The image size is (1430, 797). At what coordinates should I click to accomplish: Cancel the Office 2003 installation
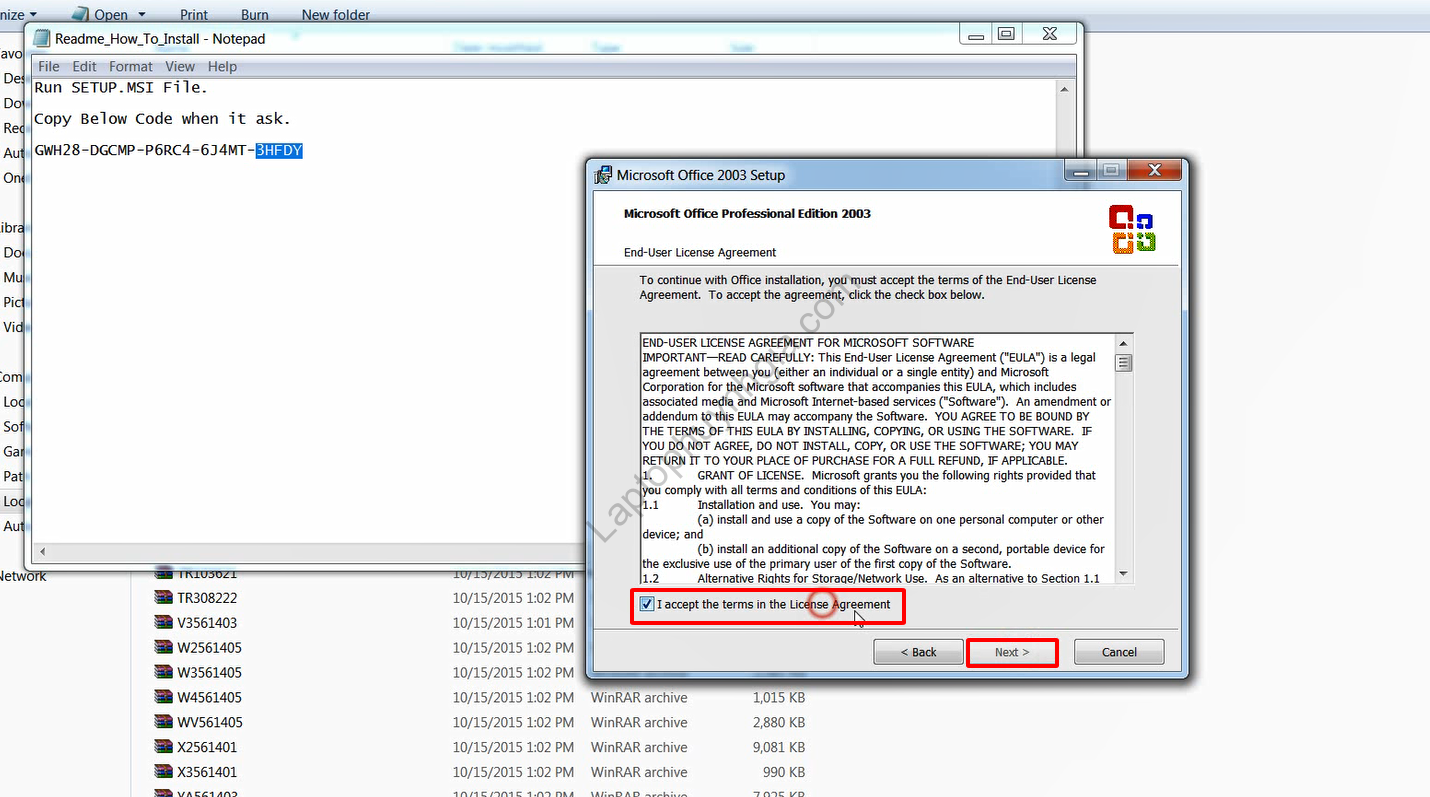coord(1119,652)
